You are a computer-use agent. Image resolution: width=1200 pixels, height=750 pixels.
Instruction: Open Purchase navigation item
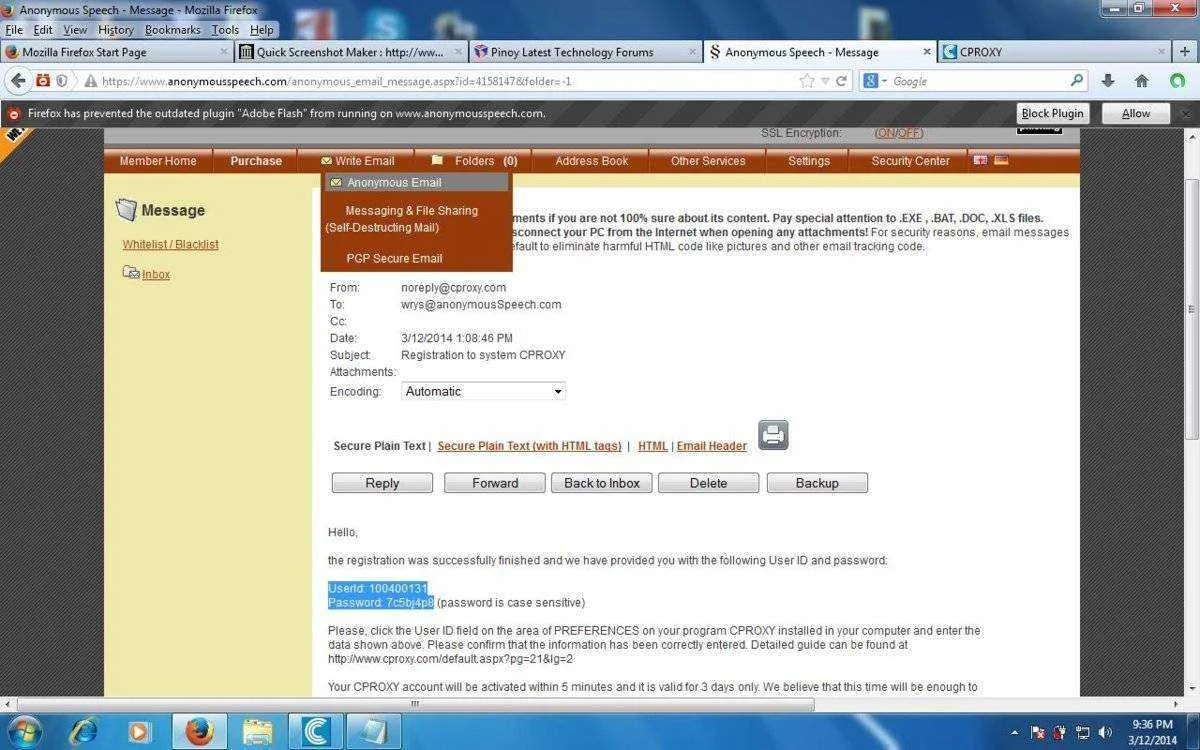click(x=256, y=161)
